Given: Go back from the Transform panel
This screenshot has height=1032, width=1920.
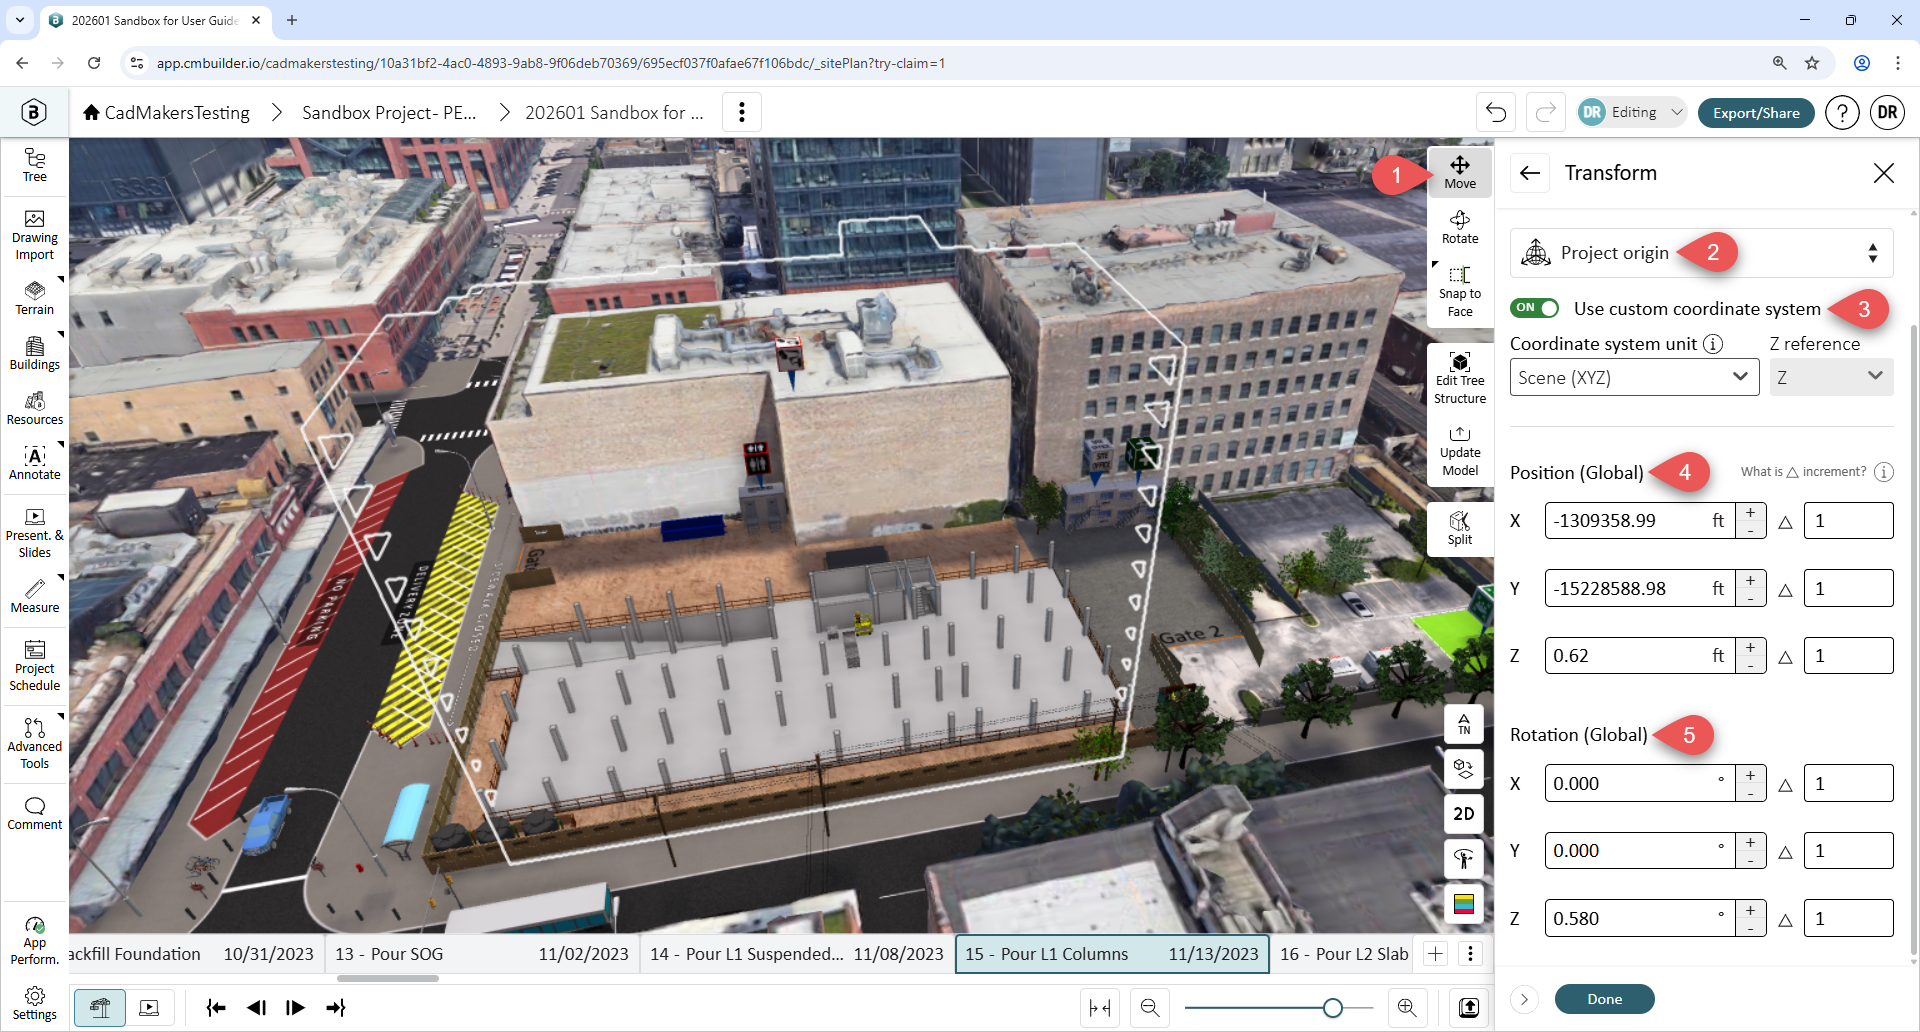Looking at the screenshot, I should coord(1529,173).
